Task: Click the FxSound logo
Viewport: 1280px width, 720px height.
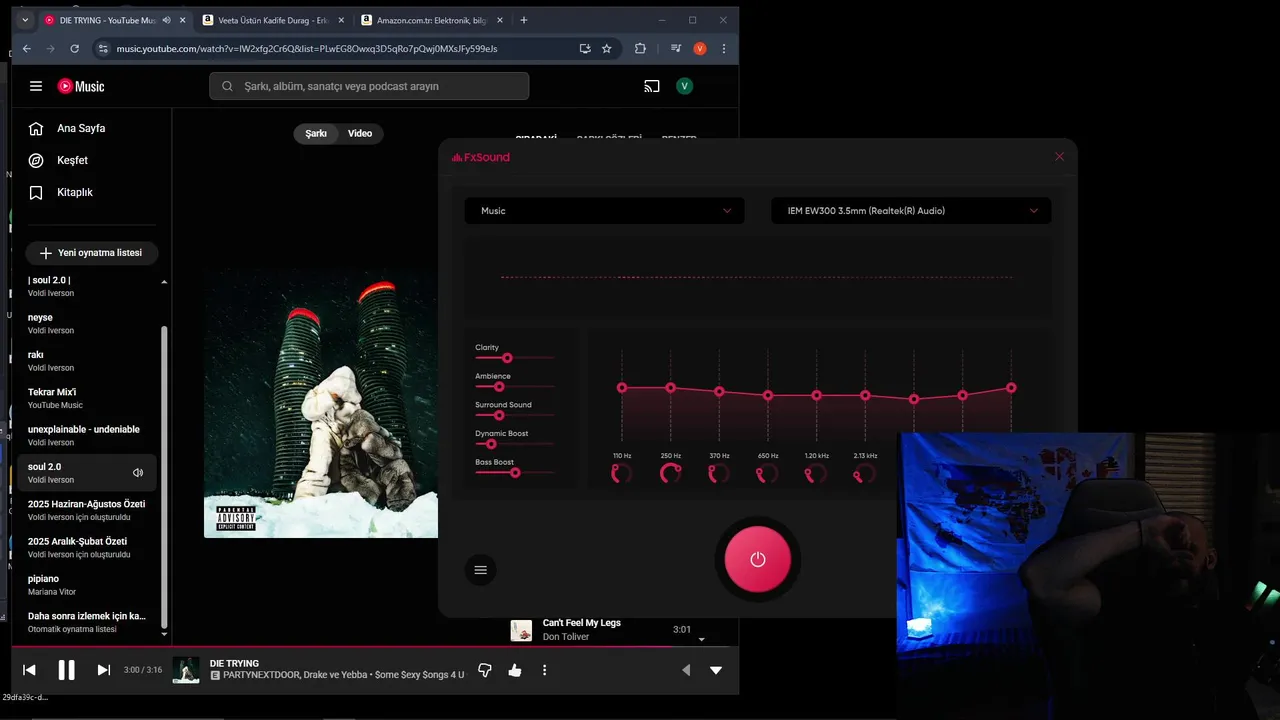Action: 481,157
